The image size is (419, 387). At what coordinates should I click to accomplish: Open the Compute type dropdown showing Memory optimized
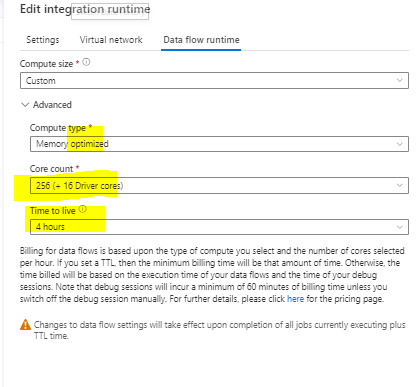(219, 144)
